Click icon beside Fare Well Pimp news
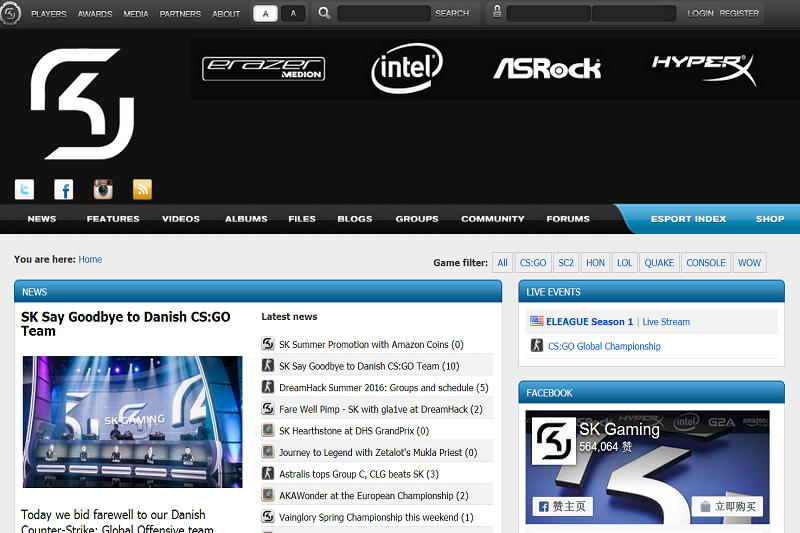Image resolution: width=800 pixels, height=533 pixels. click(x=268, y=408)
